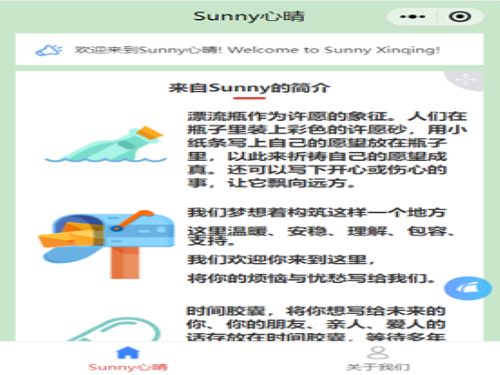Click the 时间胶囊 description paragraph
500x375 pixels.
click(x=316, y=323)
